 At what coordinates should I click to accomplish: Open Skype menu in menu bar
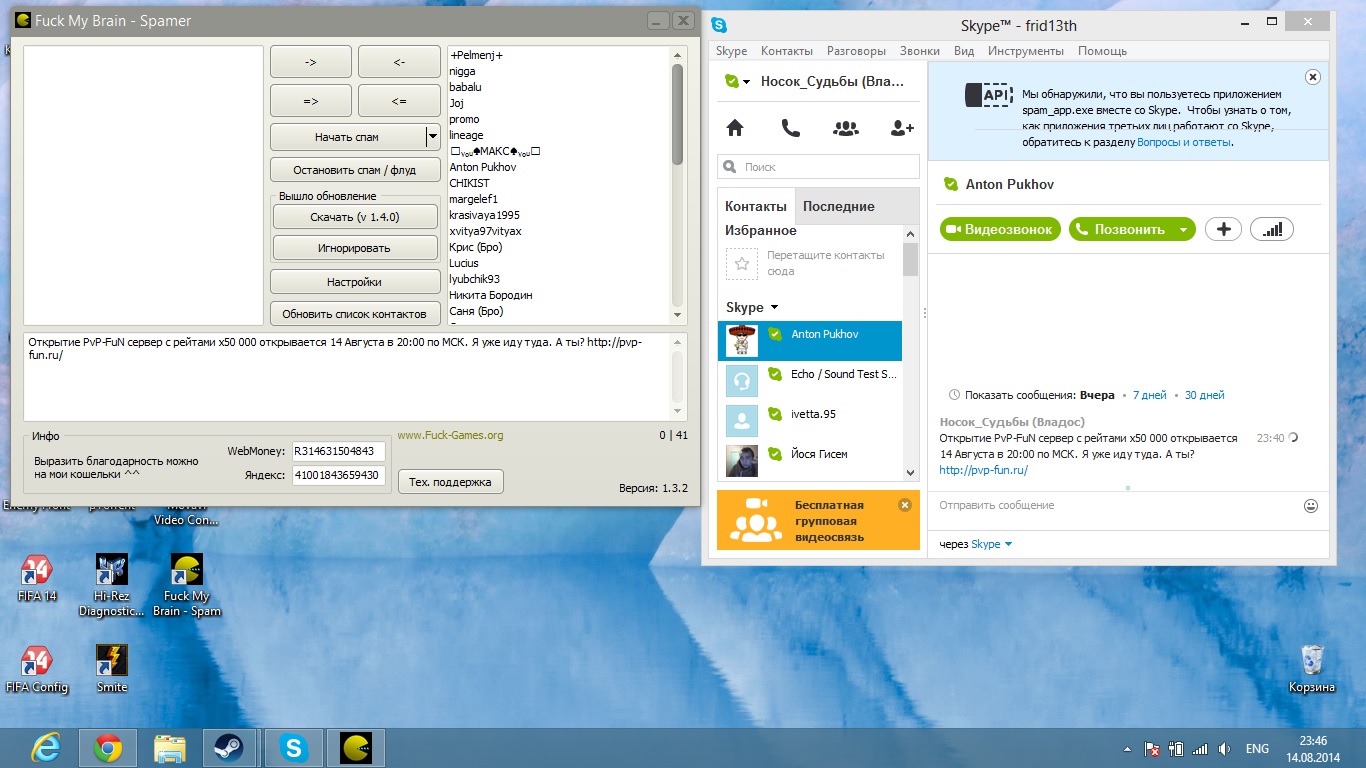coord(732,51)
